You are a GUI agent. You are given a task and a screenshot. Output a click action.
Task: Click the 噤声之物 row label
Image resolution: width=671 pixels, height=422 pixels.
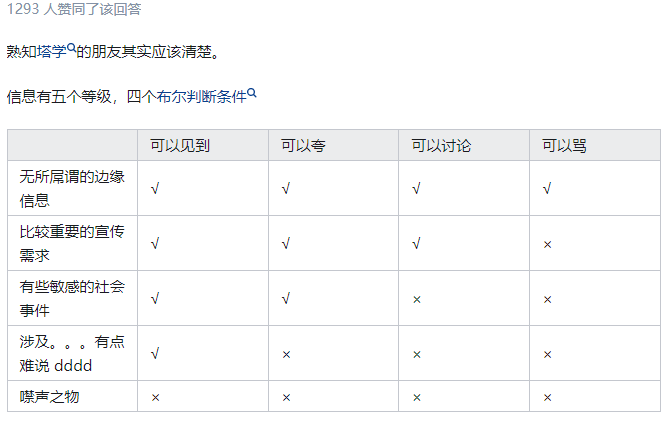click(49, 397)
